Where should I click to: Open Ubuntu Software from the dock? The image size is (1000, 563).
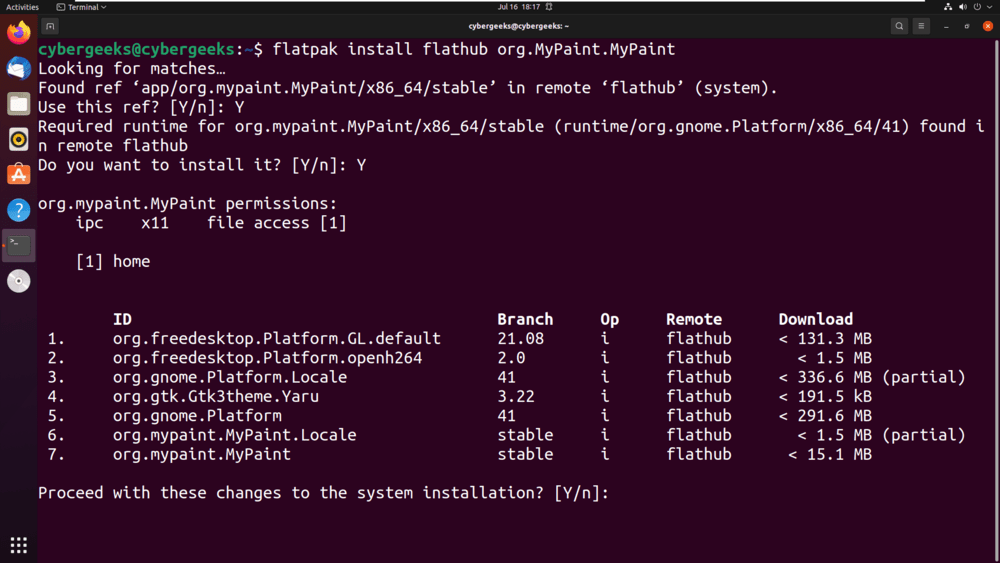click(18, 174)
